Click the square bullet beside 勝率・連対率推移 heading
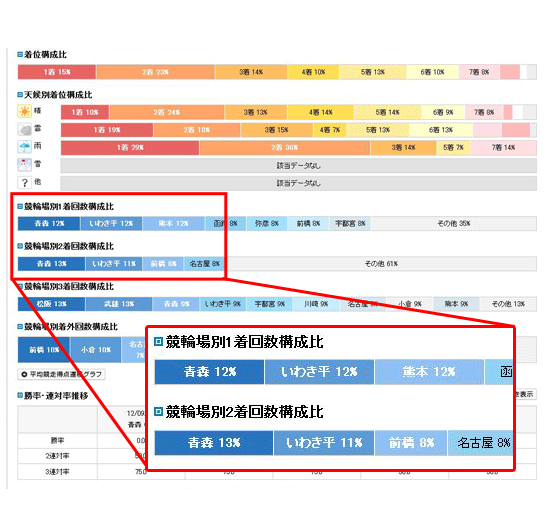The width and height of the screenshot is (550, 524). coord(20,396)
